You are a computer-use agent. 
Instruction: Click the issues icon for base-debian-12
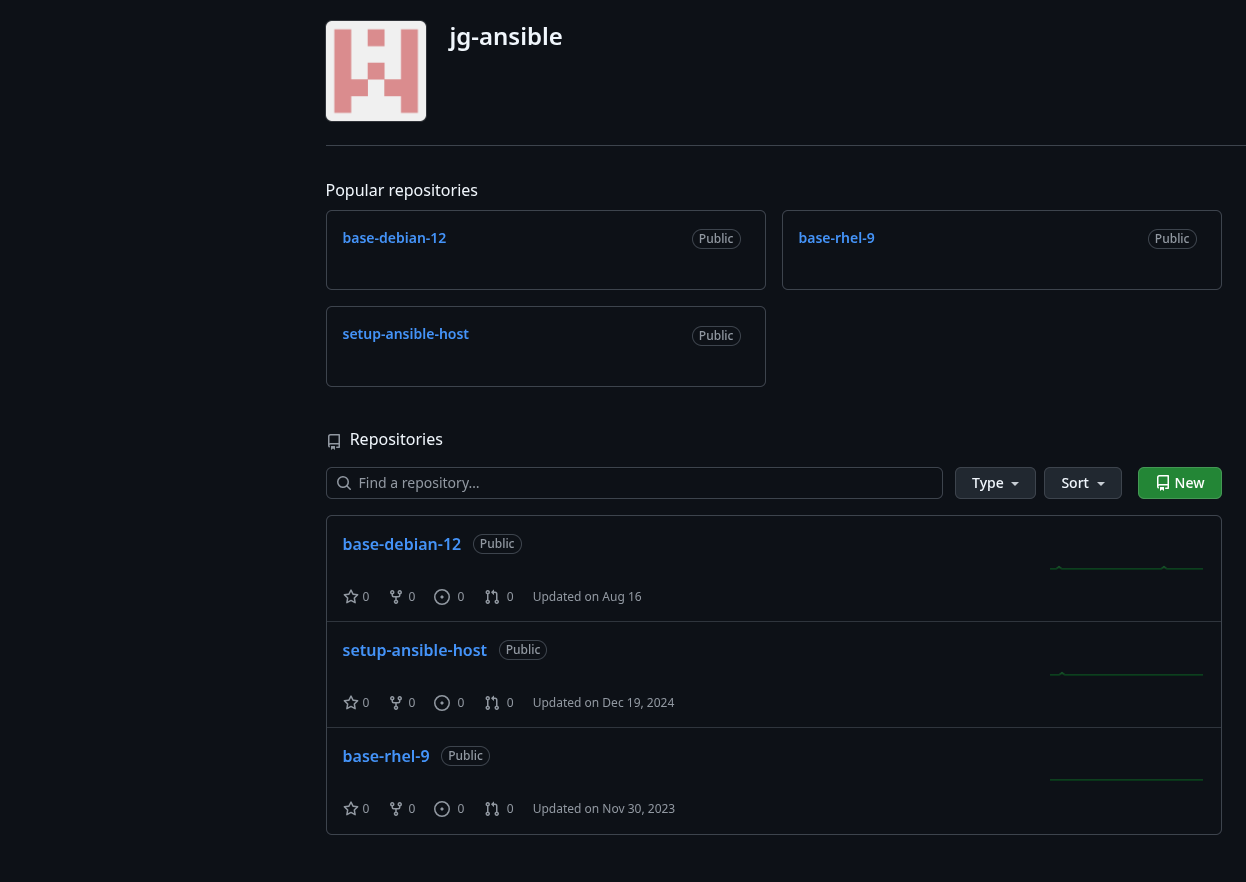coord(442,597)
